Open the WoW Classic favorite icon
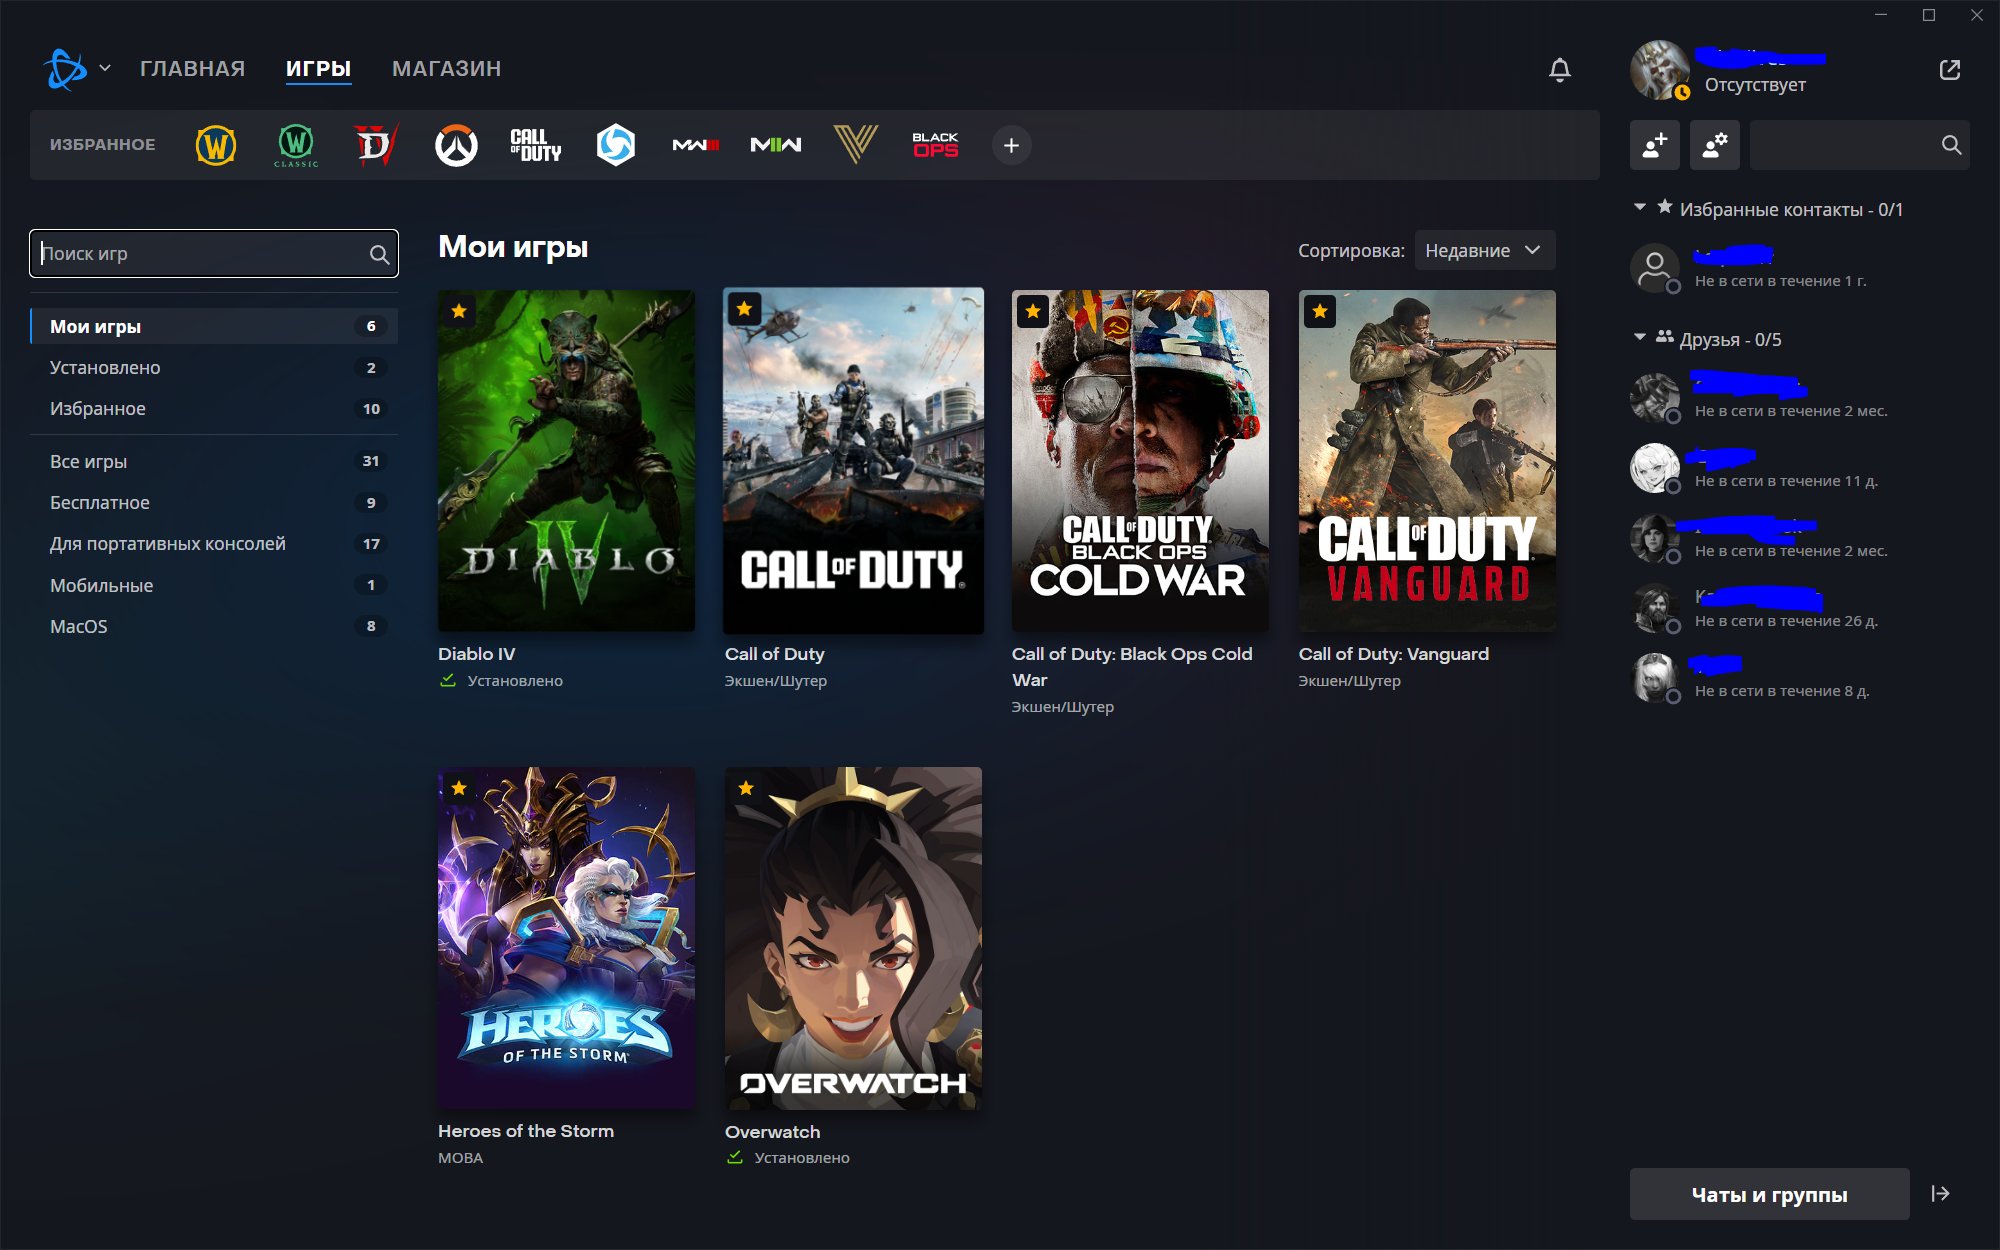Viewport: 2000px width, 1250px height. click(296, 145)
